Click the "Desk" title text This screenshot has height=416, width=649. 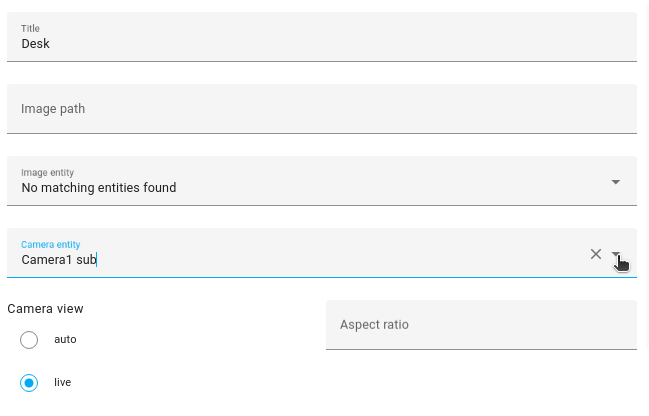(x=36, y=44)
